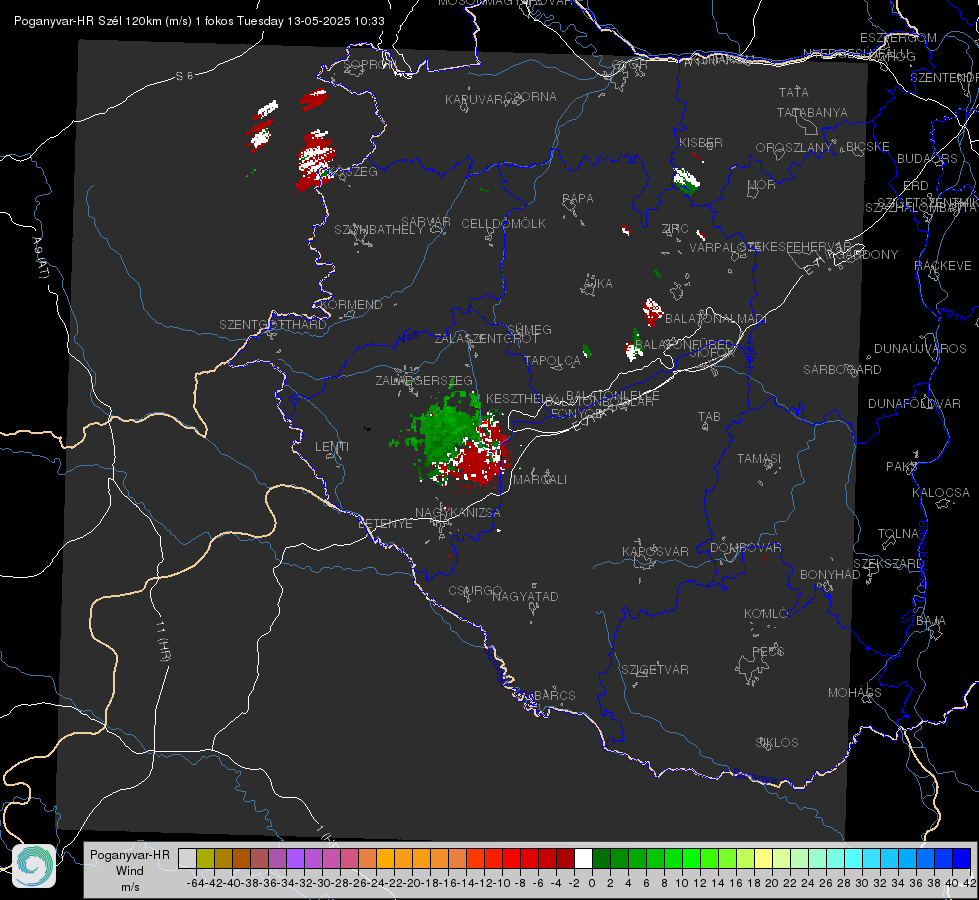The height and width of the screenshot is (900, 979).
Task: Click the BARCS city label
Action: click(x=554, y=696)
